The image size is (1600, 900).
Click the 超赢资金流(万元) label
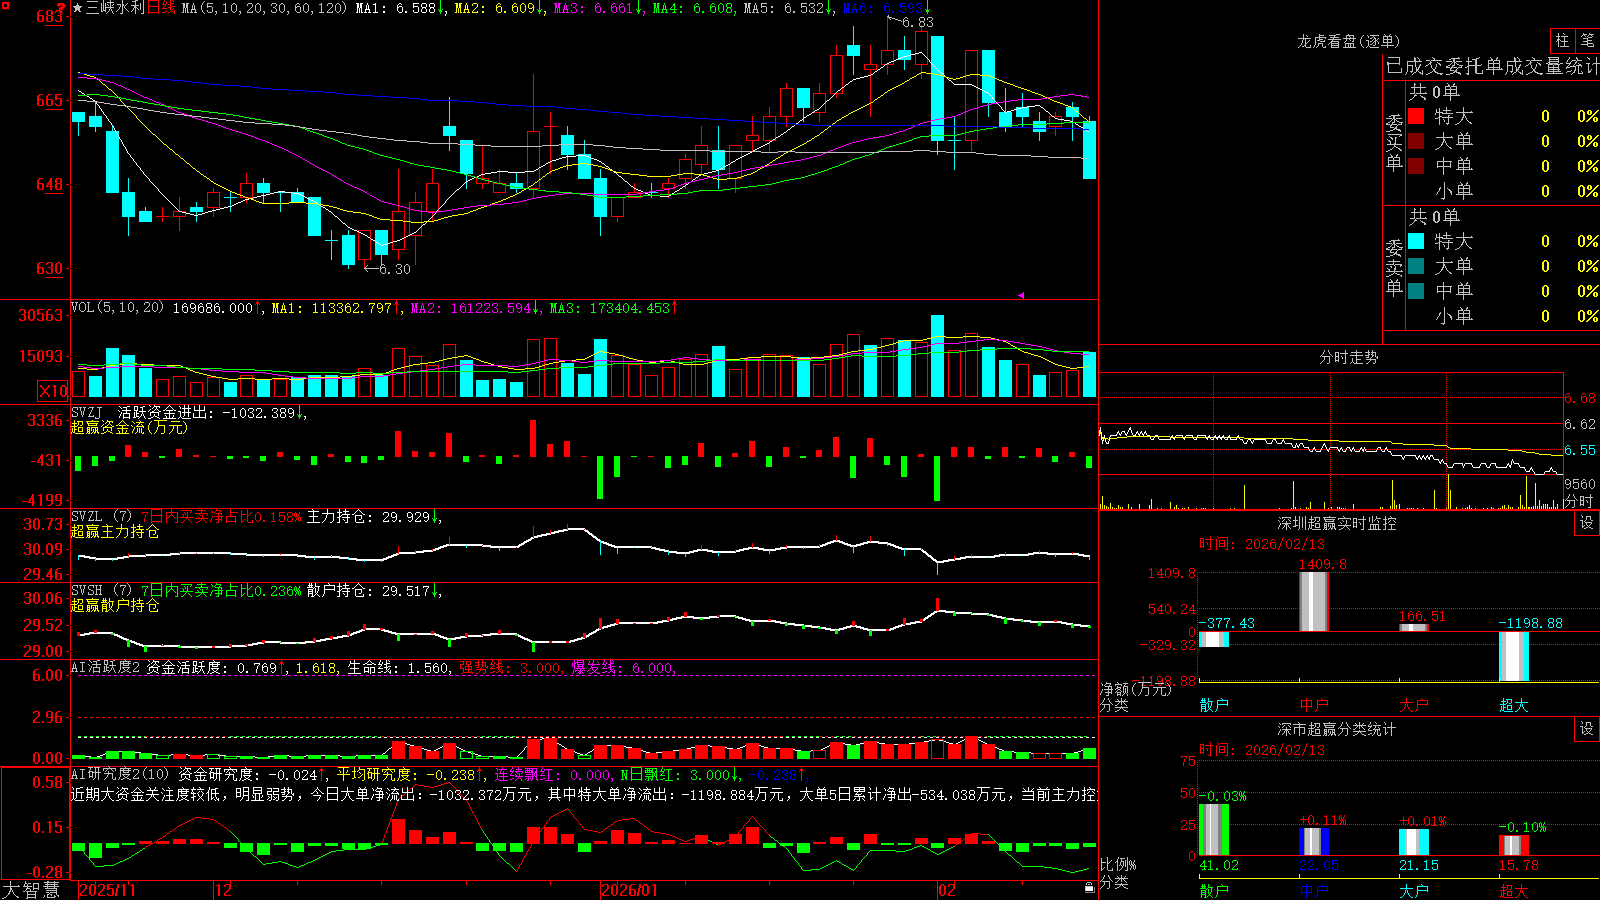(129, 427)
